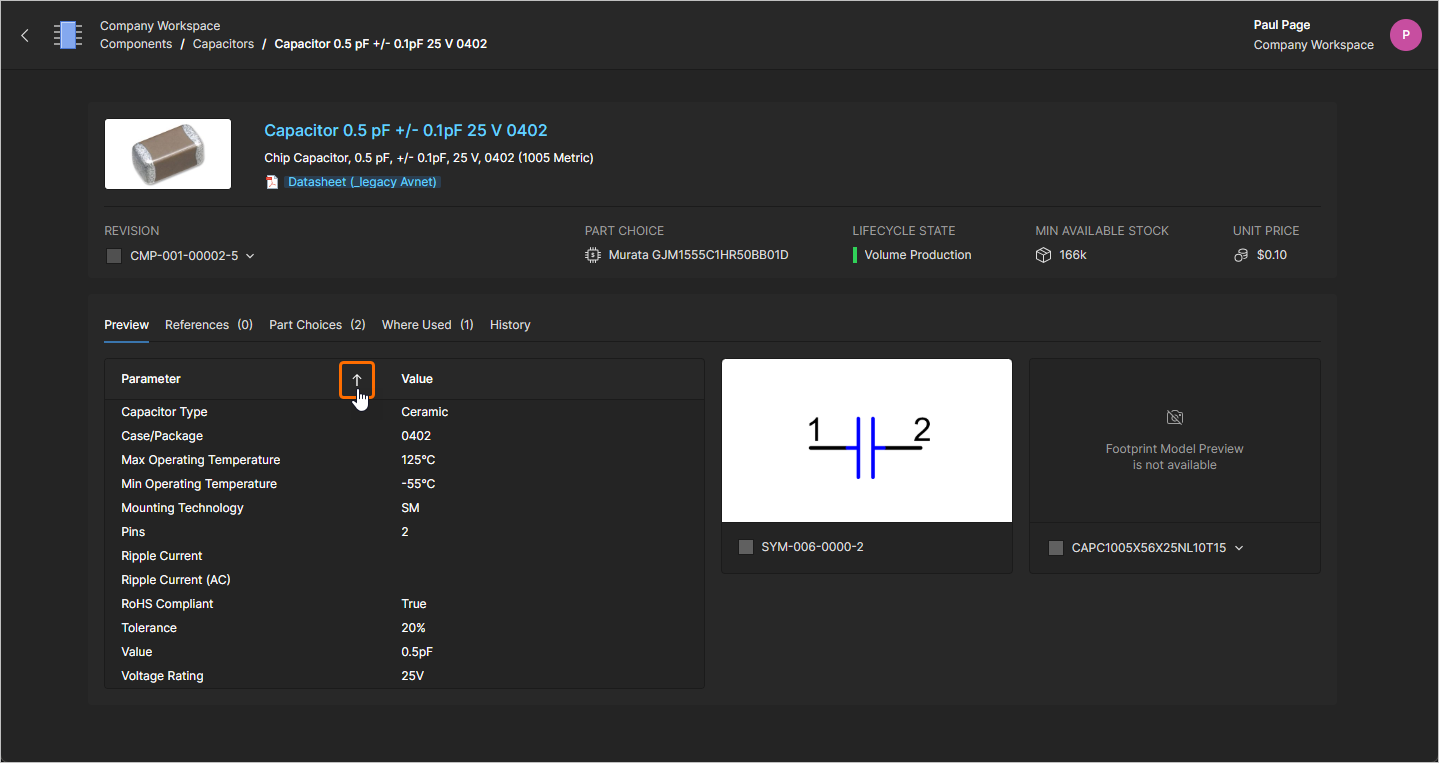
Task: Click the capacitor product thumbnail image
Action: tap(168, 154)
